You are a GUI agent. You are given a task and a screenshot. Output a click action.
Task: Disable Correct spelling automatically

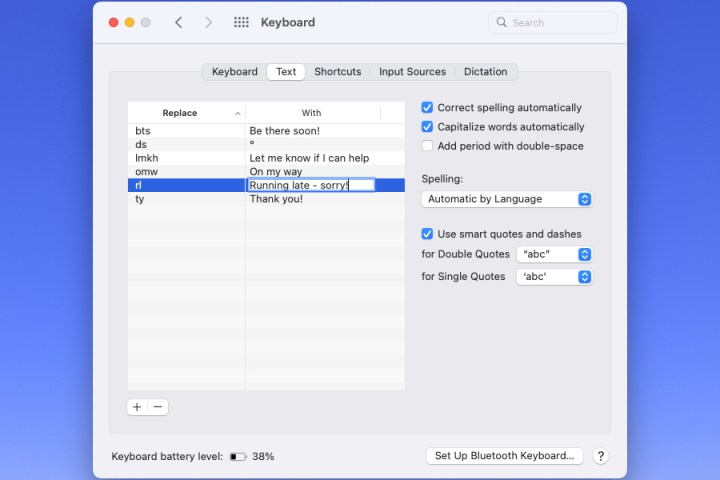(428, 108)
